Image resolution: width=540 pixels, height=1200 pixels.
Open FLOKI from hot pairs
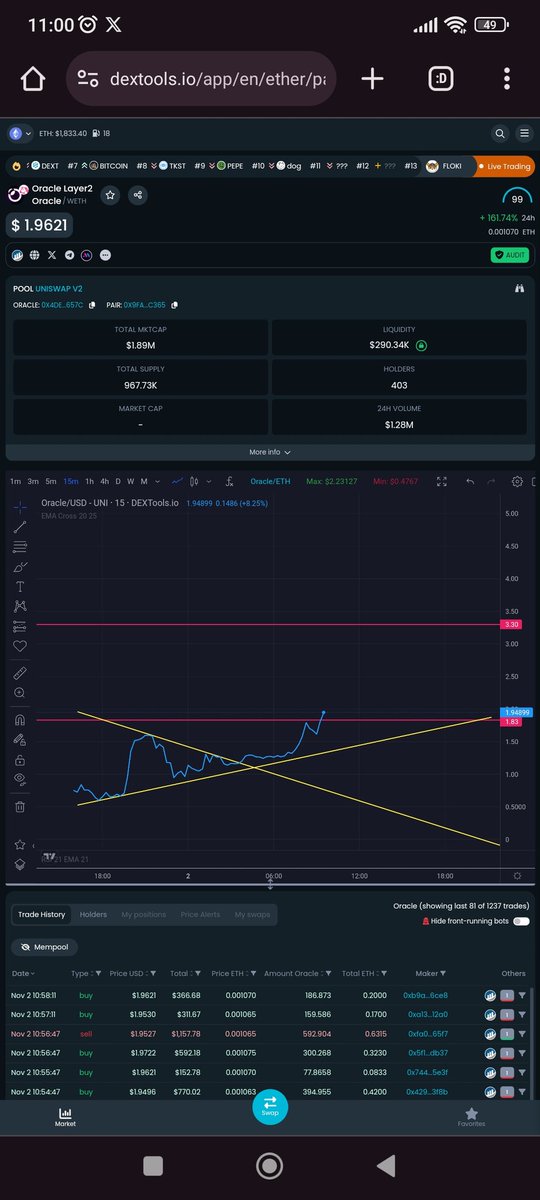pyautogui.click(x=445, y=166)
